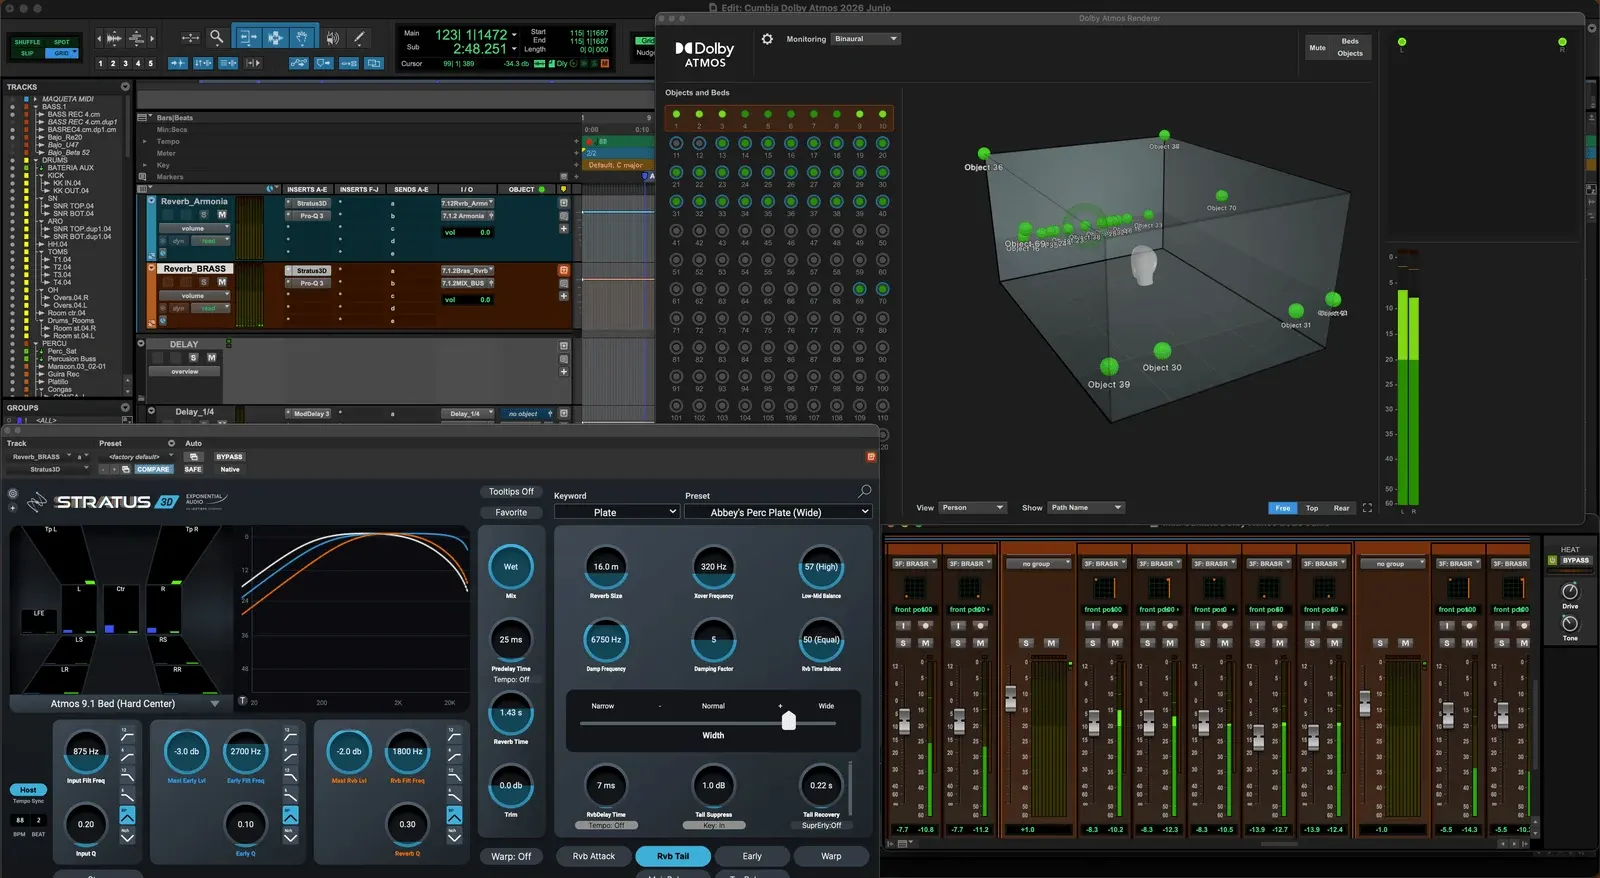The height and width of the screenshot is (878, 1600).
Task: Open the GROUPS list menu arrow
Action: click(125, 408)
